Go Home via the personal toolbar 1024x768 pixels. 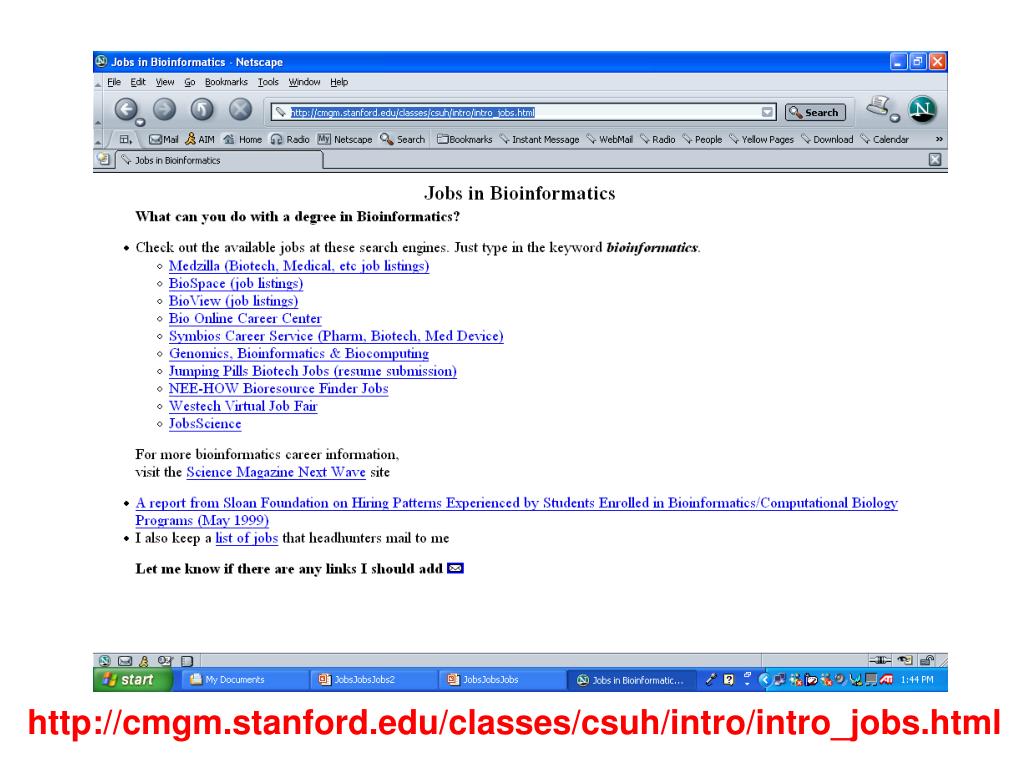click(x=242, y=140)
